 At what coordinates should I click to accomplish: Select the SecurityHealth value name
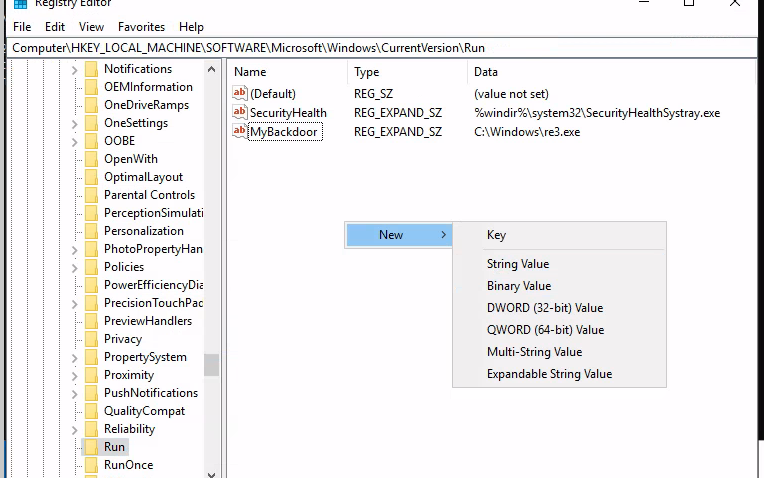point(288,113)
